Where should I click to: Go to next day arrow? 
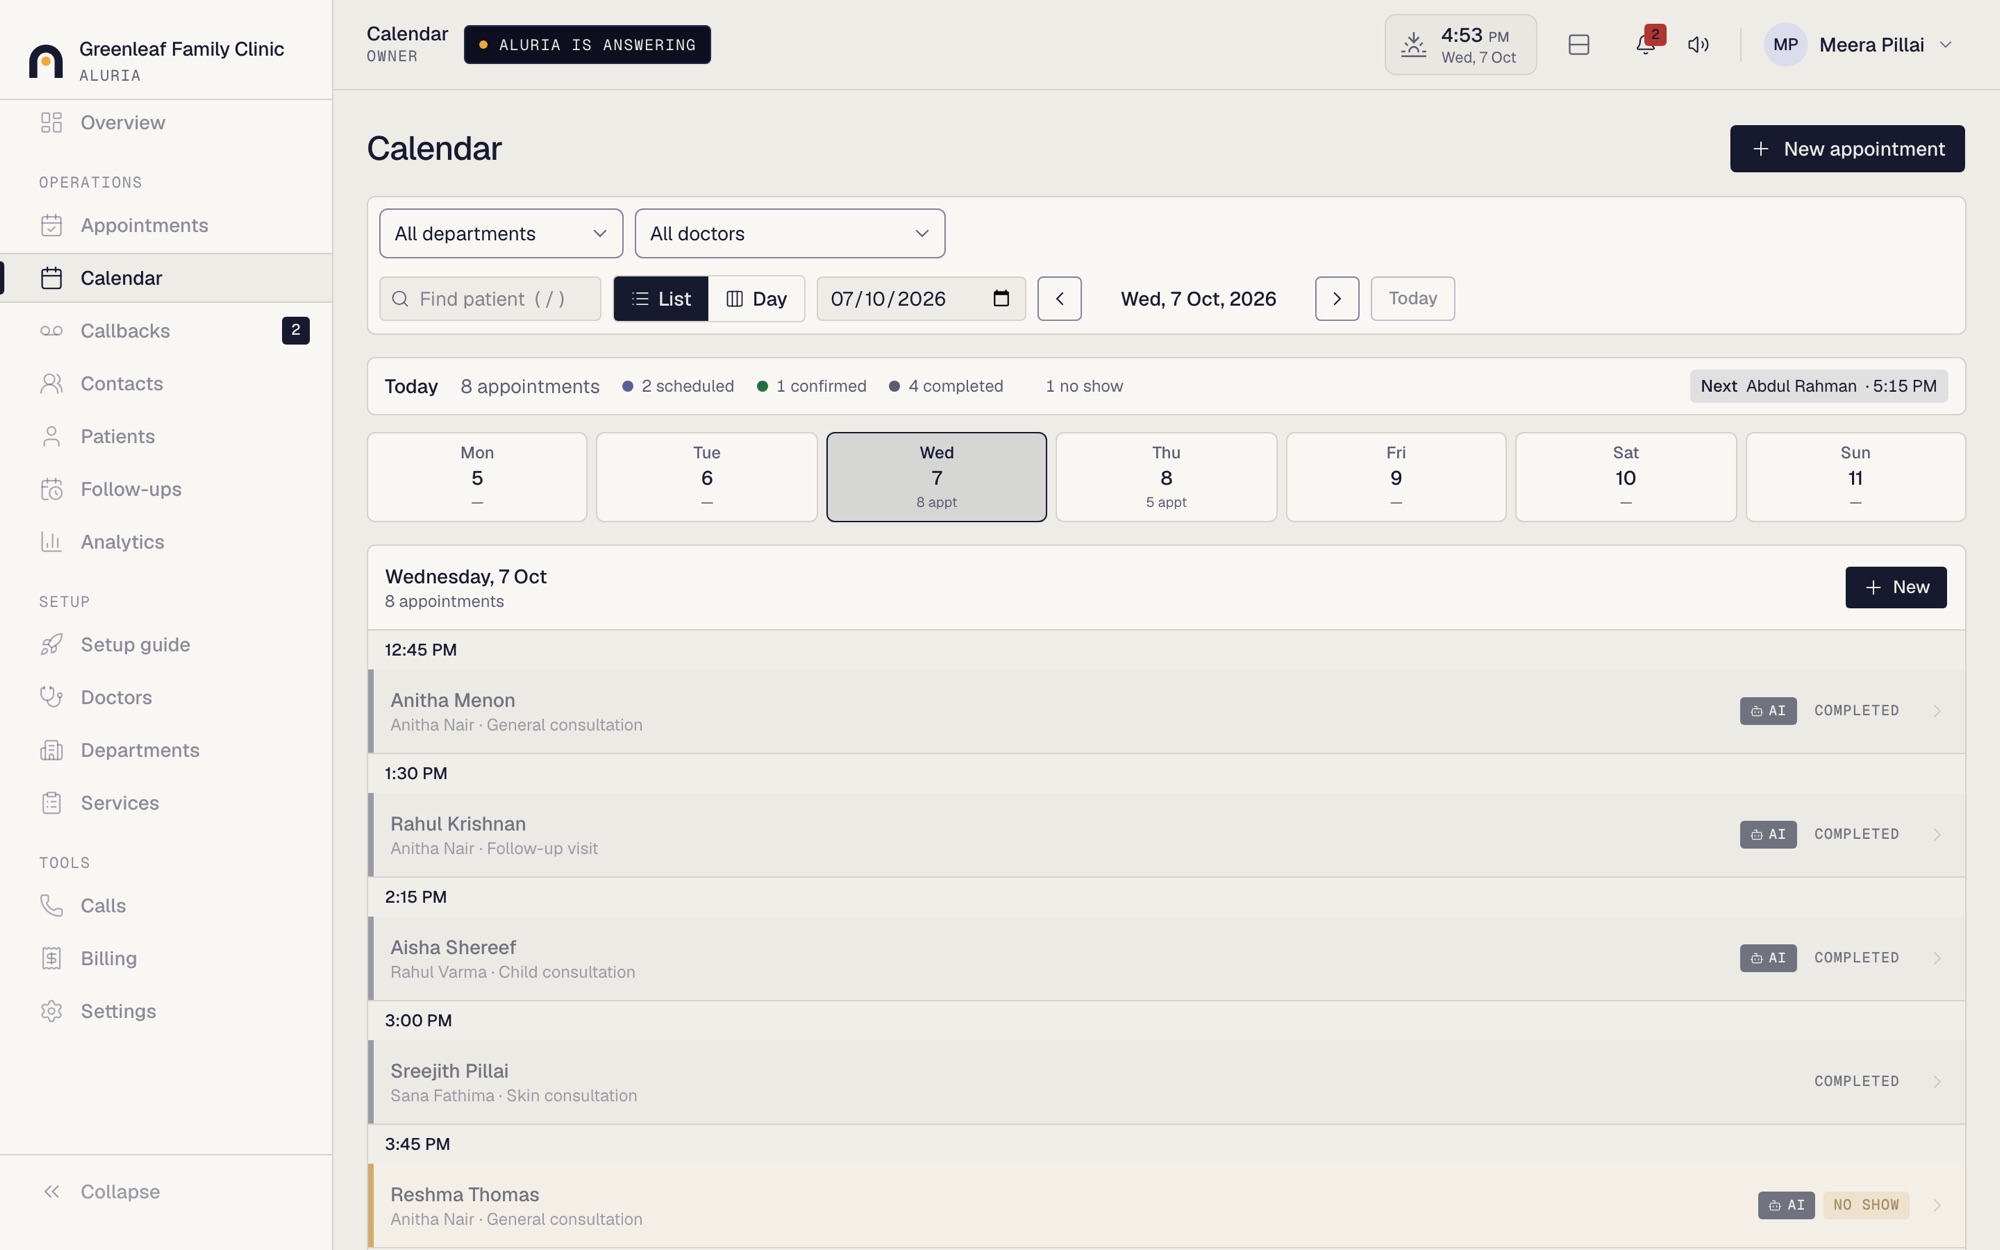1337,298
